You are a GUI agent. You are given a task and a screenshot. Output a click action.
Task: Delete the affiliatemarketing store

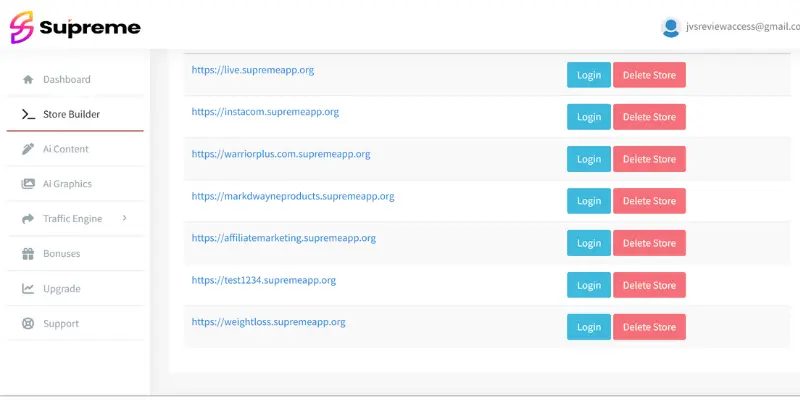(649, 243)
